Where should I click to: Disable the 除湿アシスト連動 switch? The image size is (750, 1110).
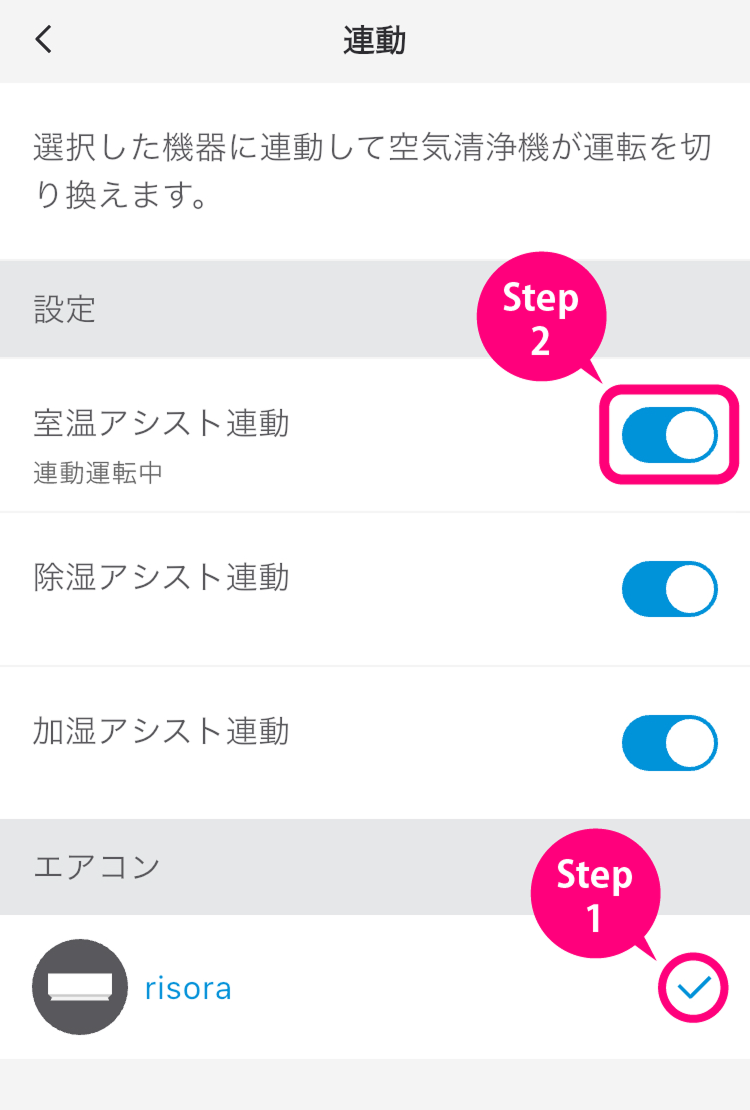click(x=669, y=589)
